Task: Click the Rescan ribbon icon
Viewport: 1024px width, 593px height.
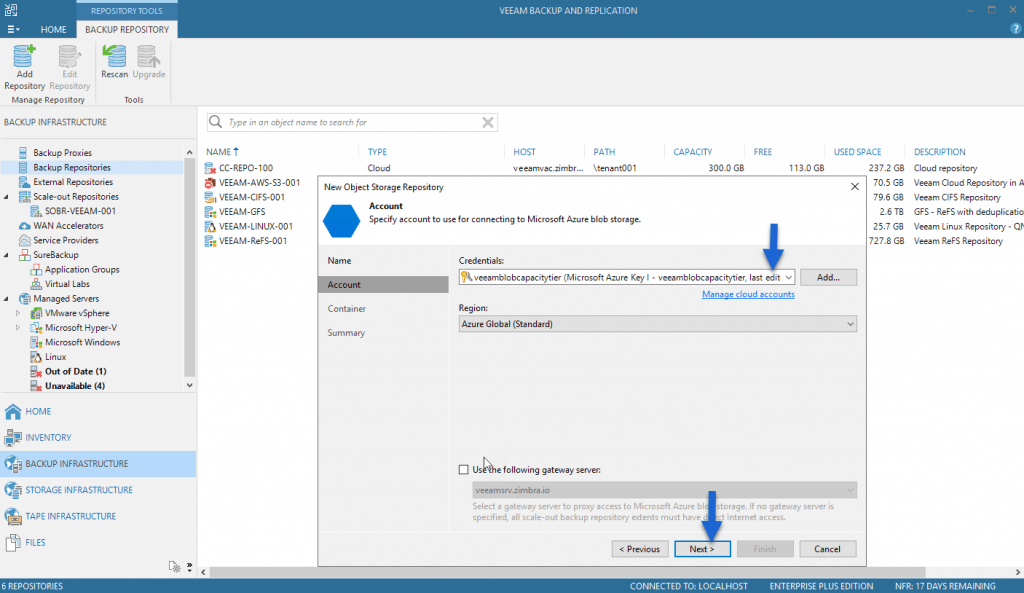Action: [114, 62]
